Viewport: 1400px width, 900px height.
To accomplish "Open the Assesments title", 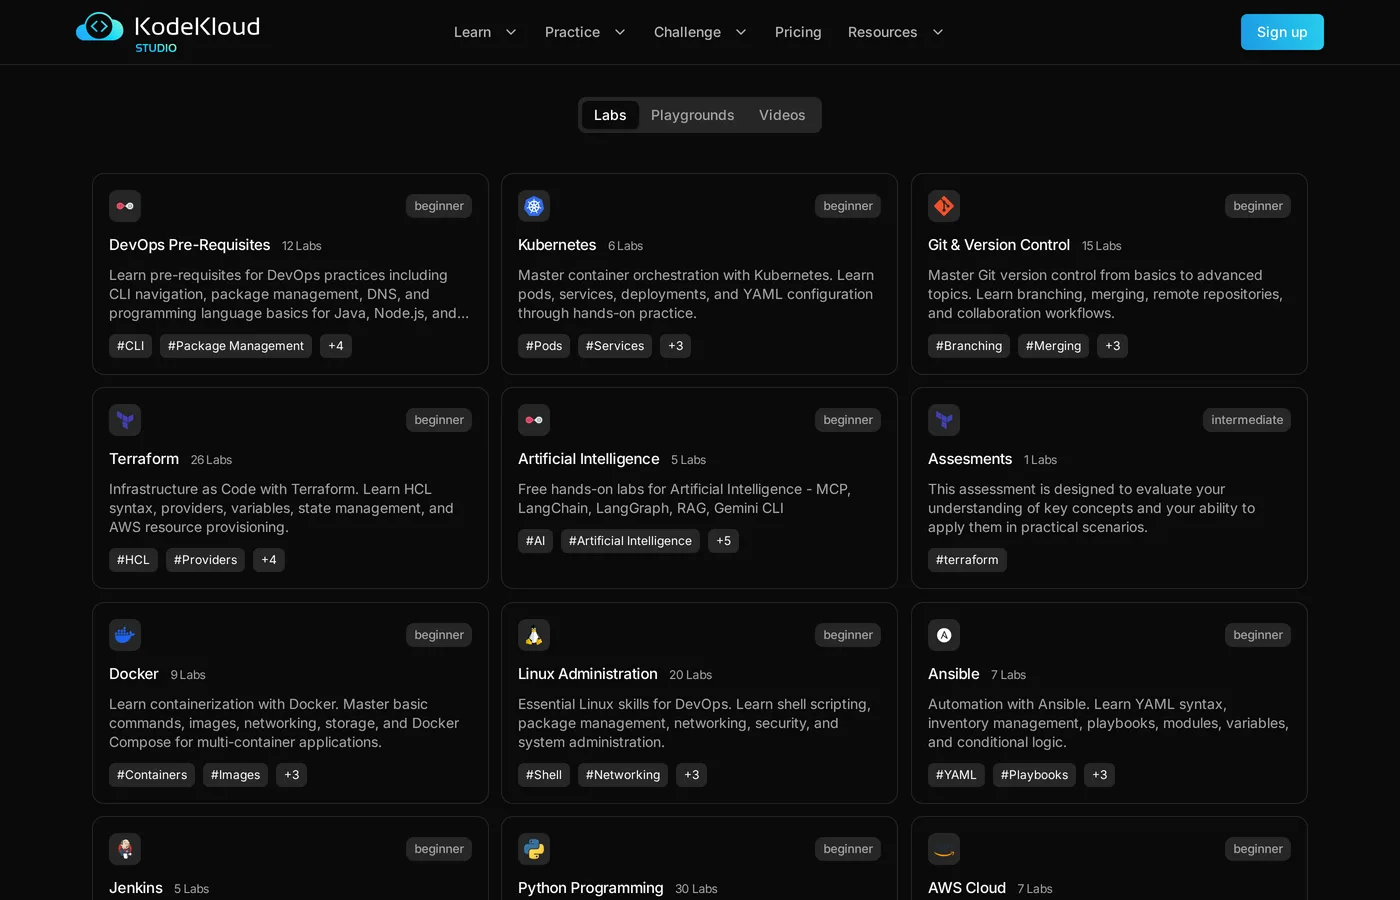I will tap(970, 459).
